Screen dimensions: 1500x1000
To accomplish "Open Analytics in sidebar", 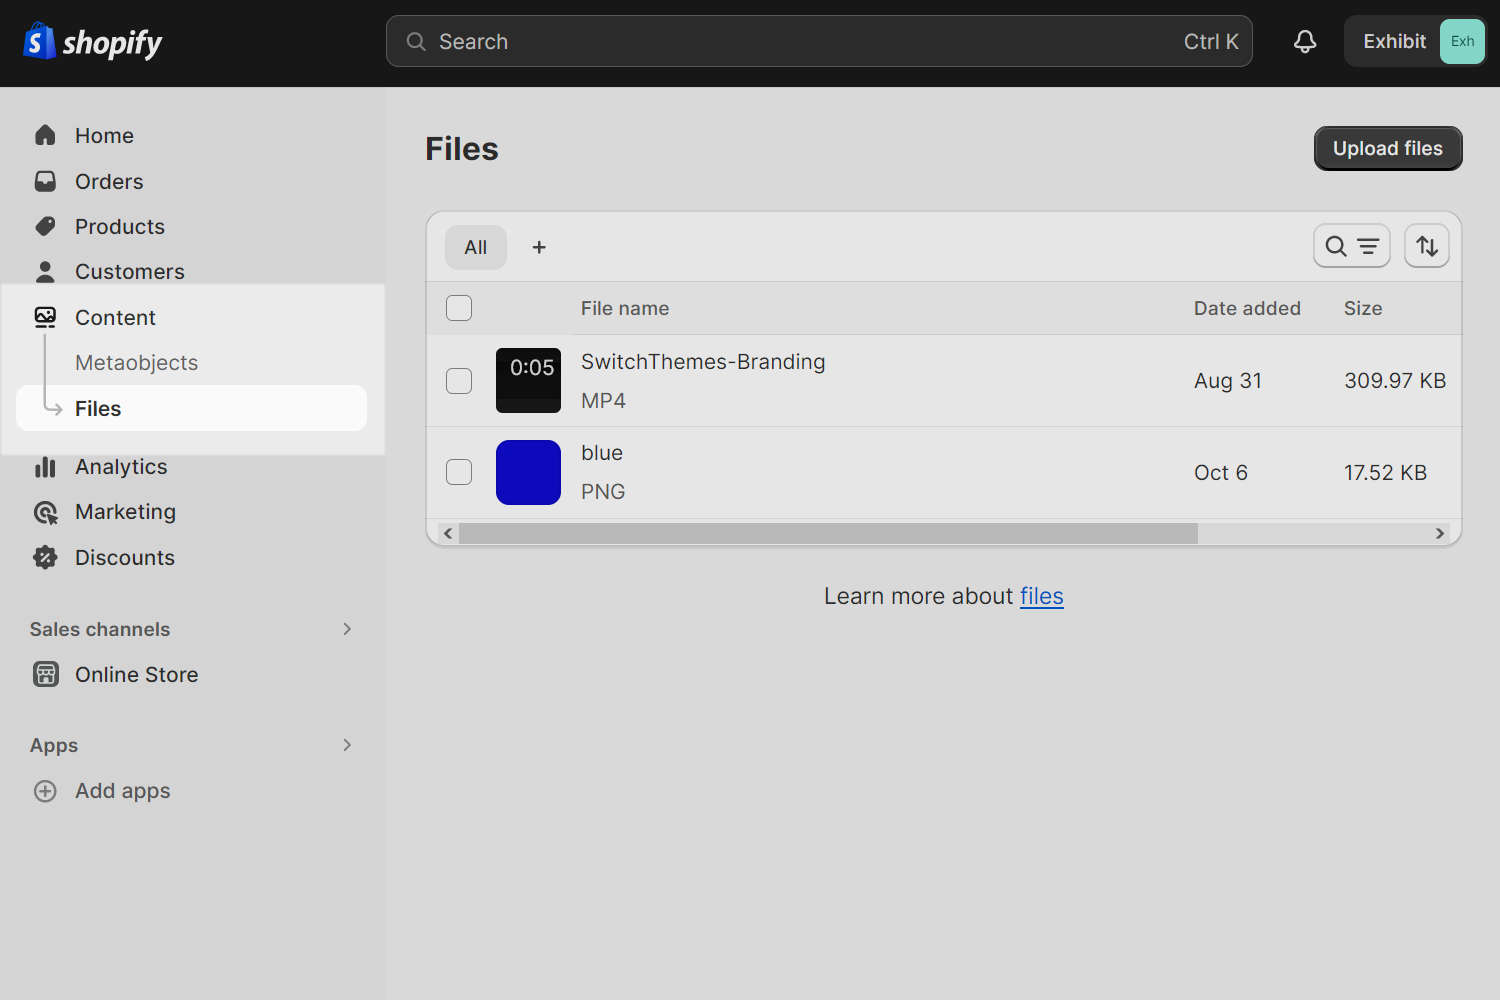I will (x=121, y=467).
